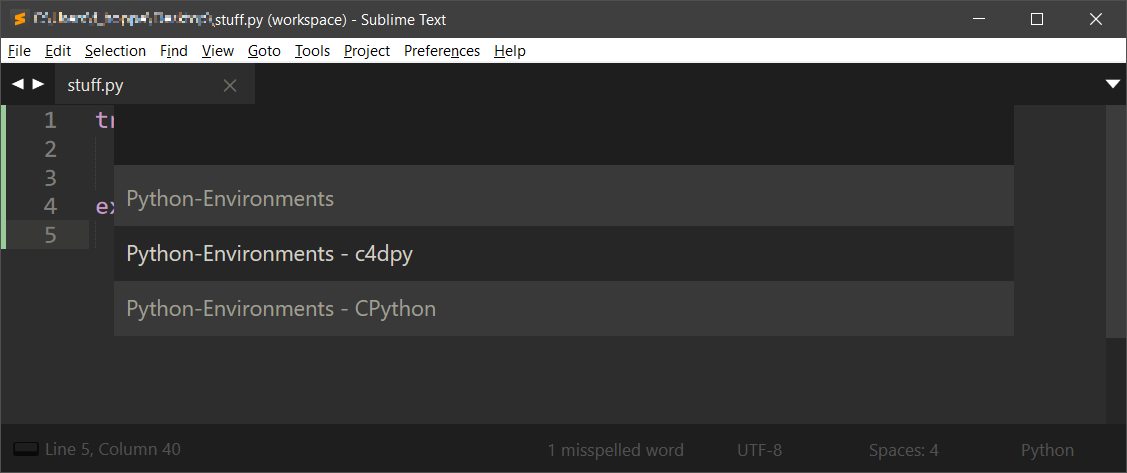Click the quick panel search input field
Screen dimensions: 1127x473
tap(563, 136)
